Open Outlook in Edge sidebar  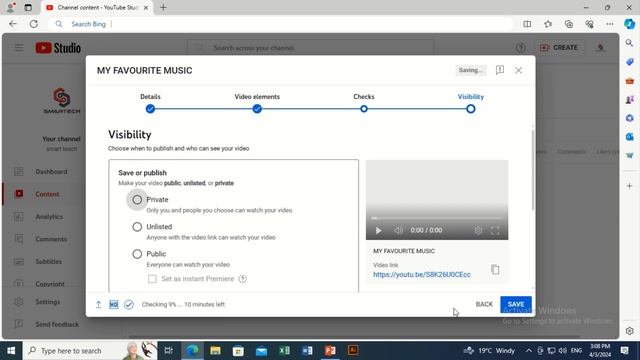coord(629,137)
